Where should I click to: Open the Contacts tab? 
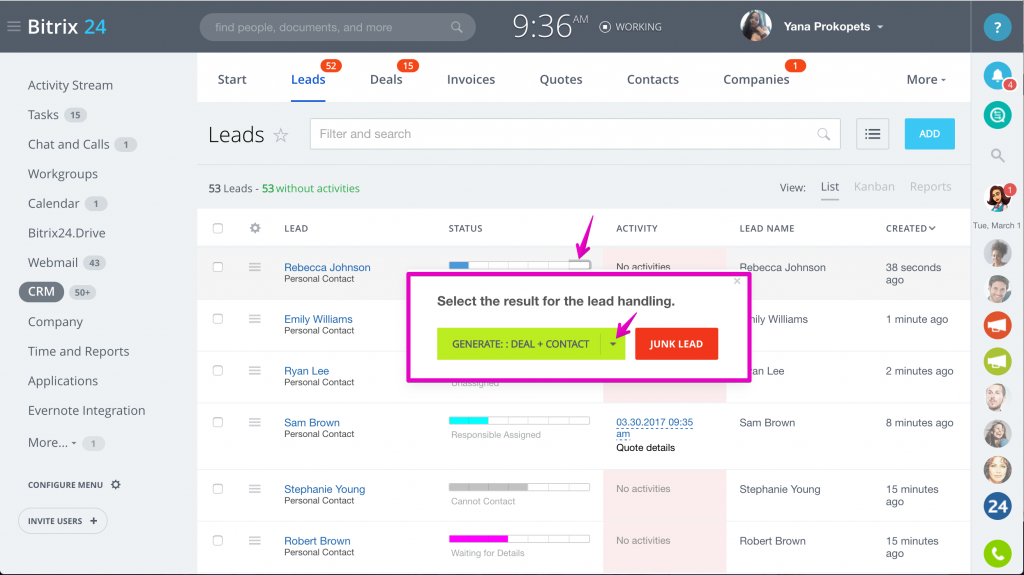(652, 79)
